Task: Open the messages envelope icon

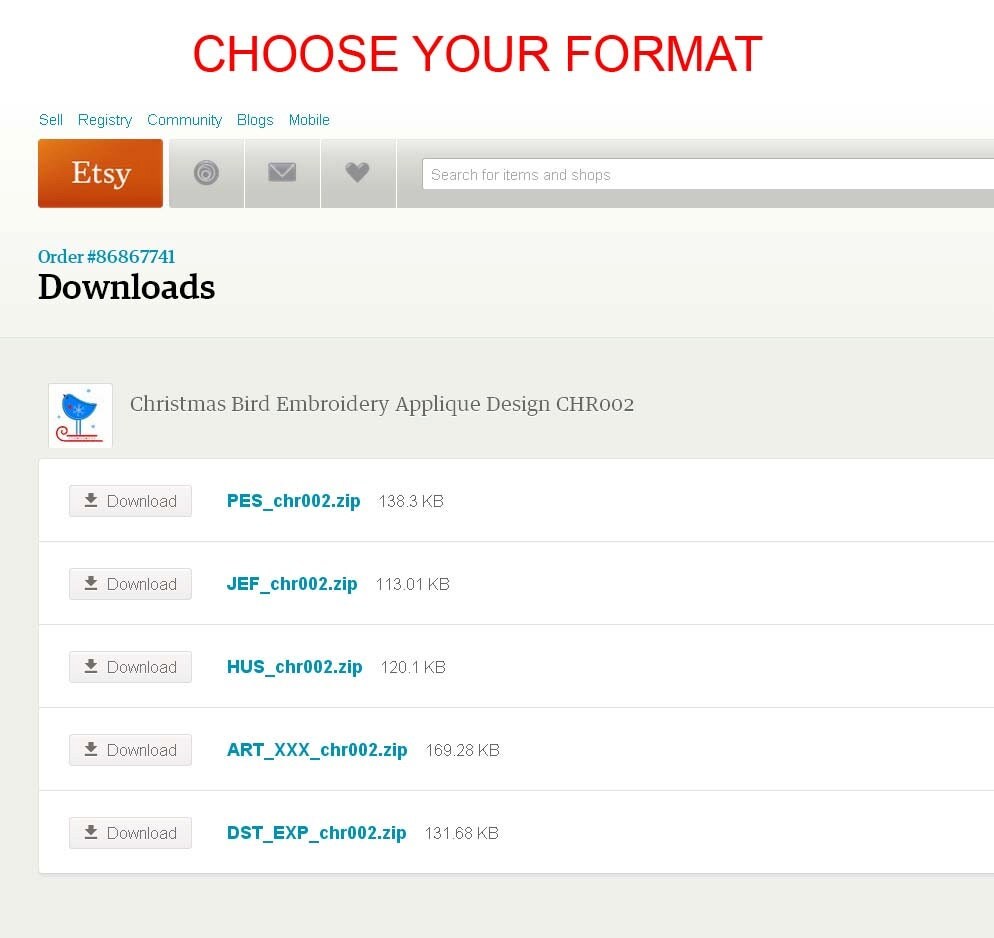Action: (x=282, y=173)
